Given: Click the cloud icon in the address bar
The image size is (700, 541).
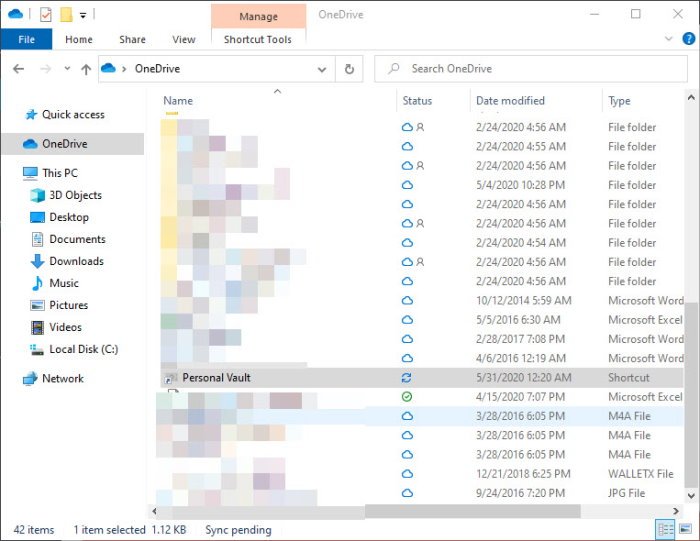Looking at the screenshot, I should [x=108, y=68].
